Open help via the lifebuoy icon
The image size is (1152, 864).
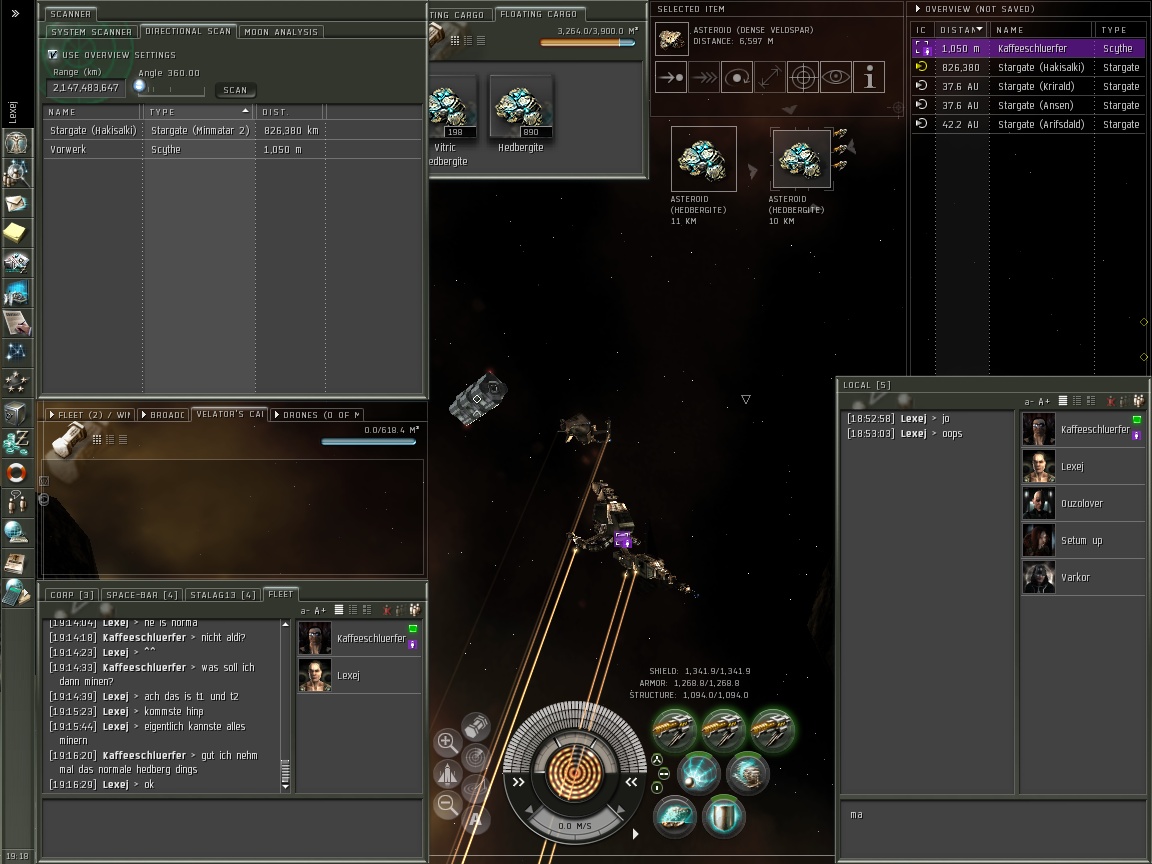(16, 472)
